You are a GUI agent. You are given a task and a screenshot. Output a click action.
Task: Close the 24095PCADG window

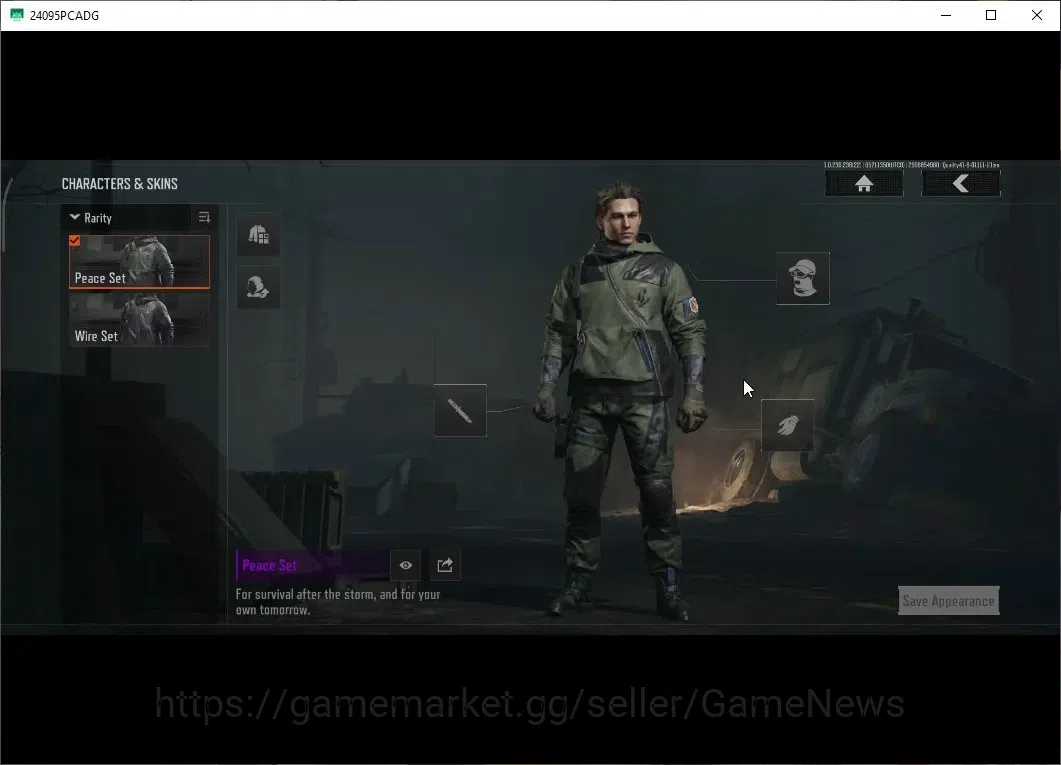[x=1037, y=15]
